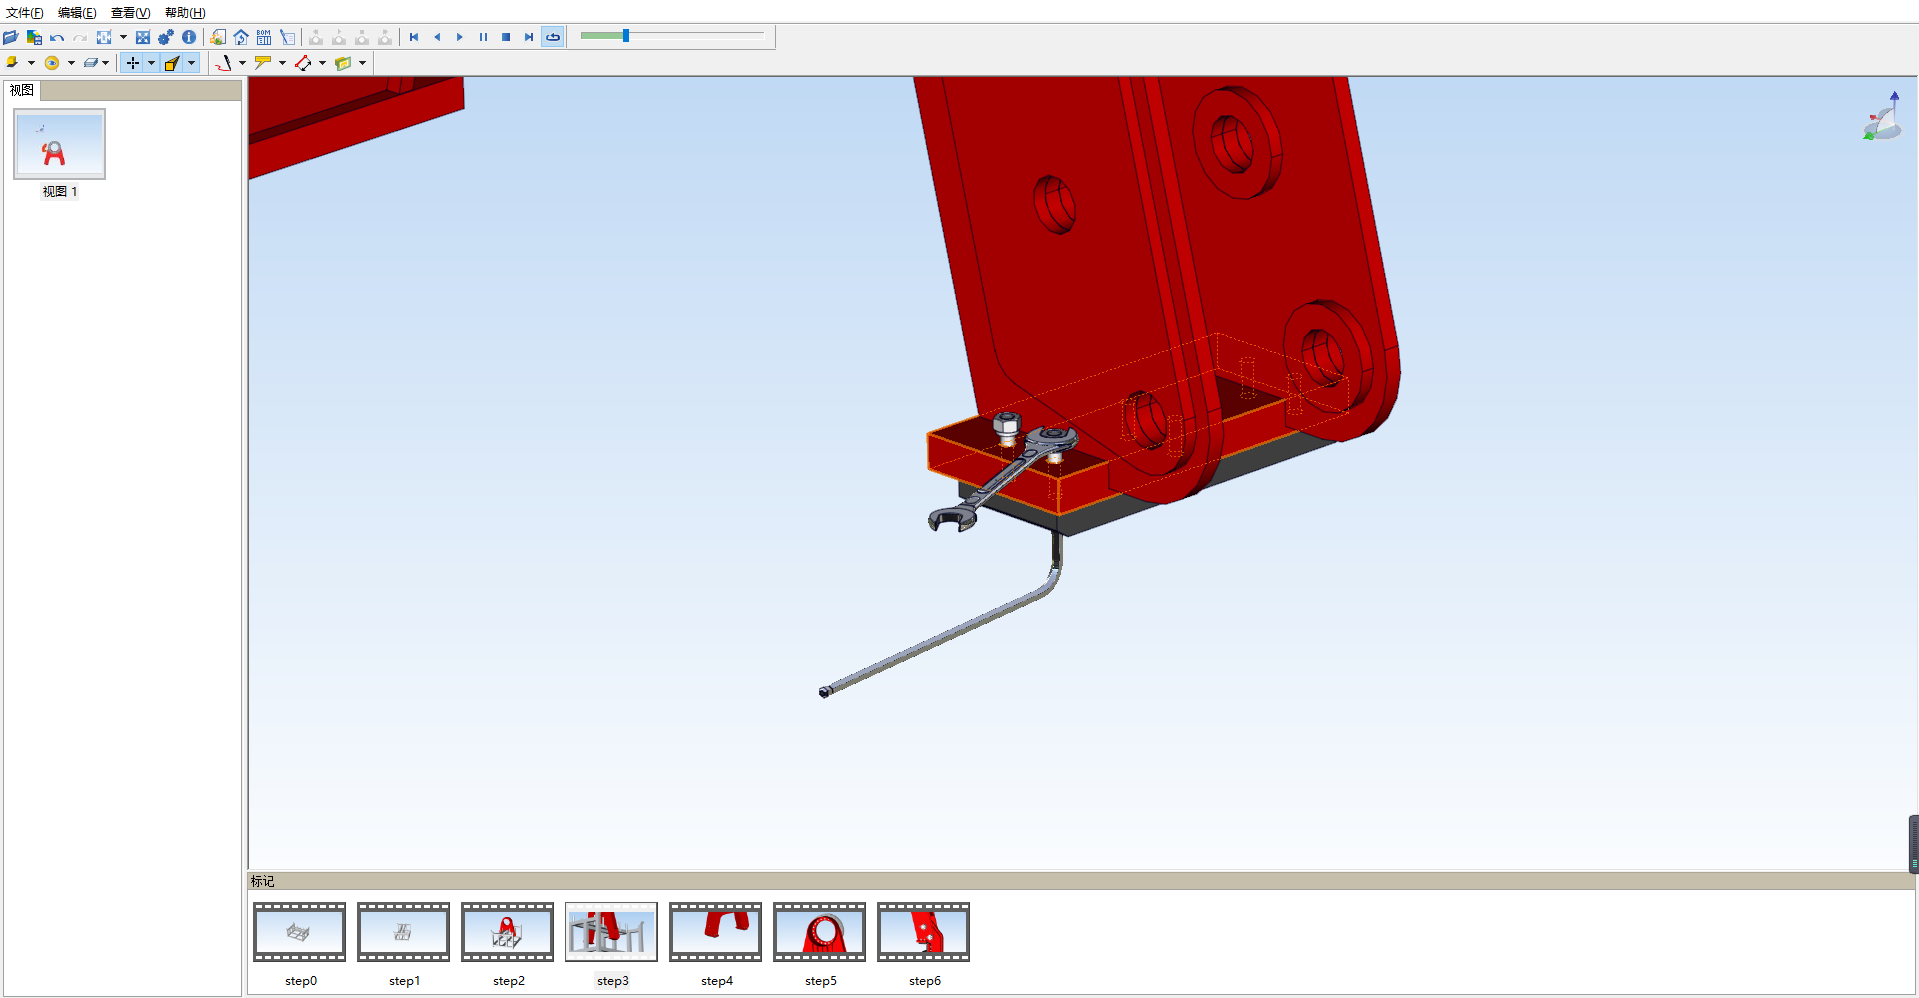The image size is (1919, 998).
Task: Open the eye visibility dropdown arrow
Action: (71, 63)
